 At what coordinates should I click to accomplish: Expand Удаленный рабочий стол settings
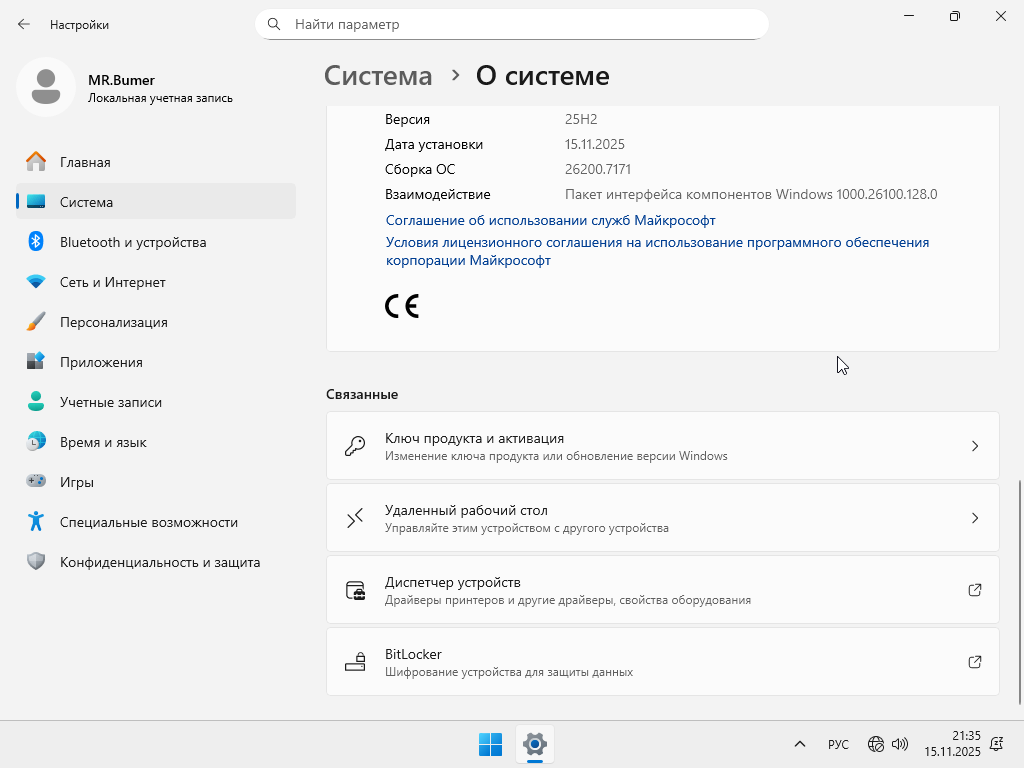tap(662, 518)
